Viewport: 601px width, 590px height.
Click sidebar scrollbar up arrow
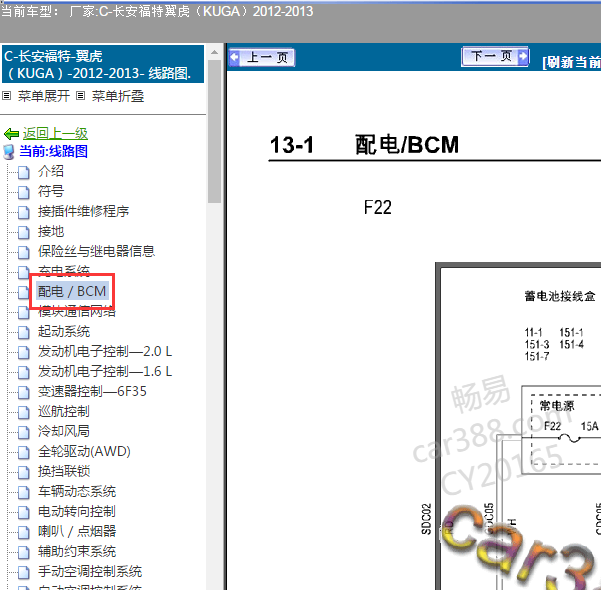[x=214, y=53]
